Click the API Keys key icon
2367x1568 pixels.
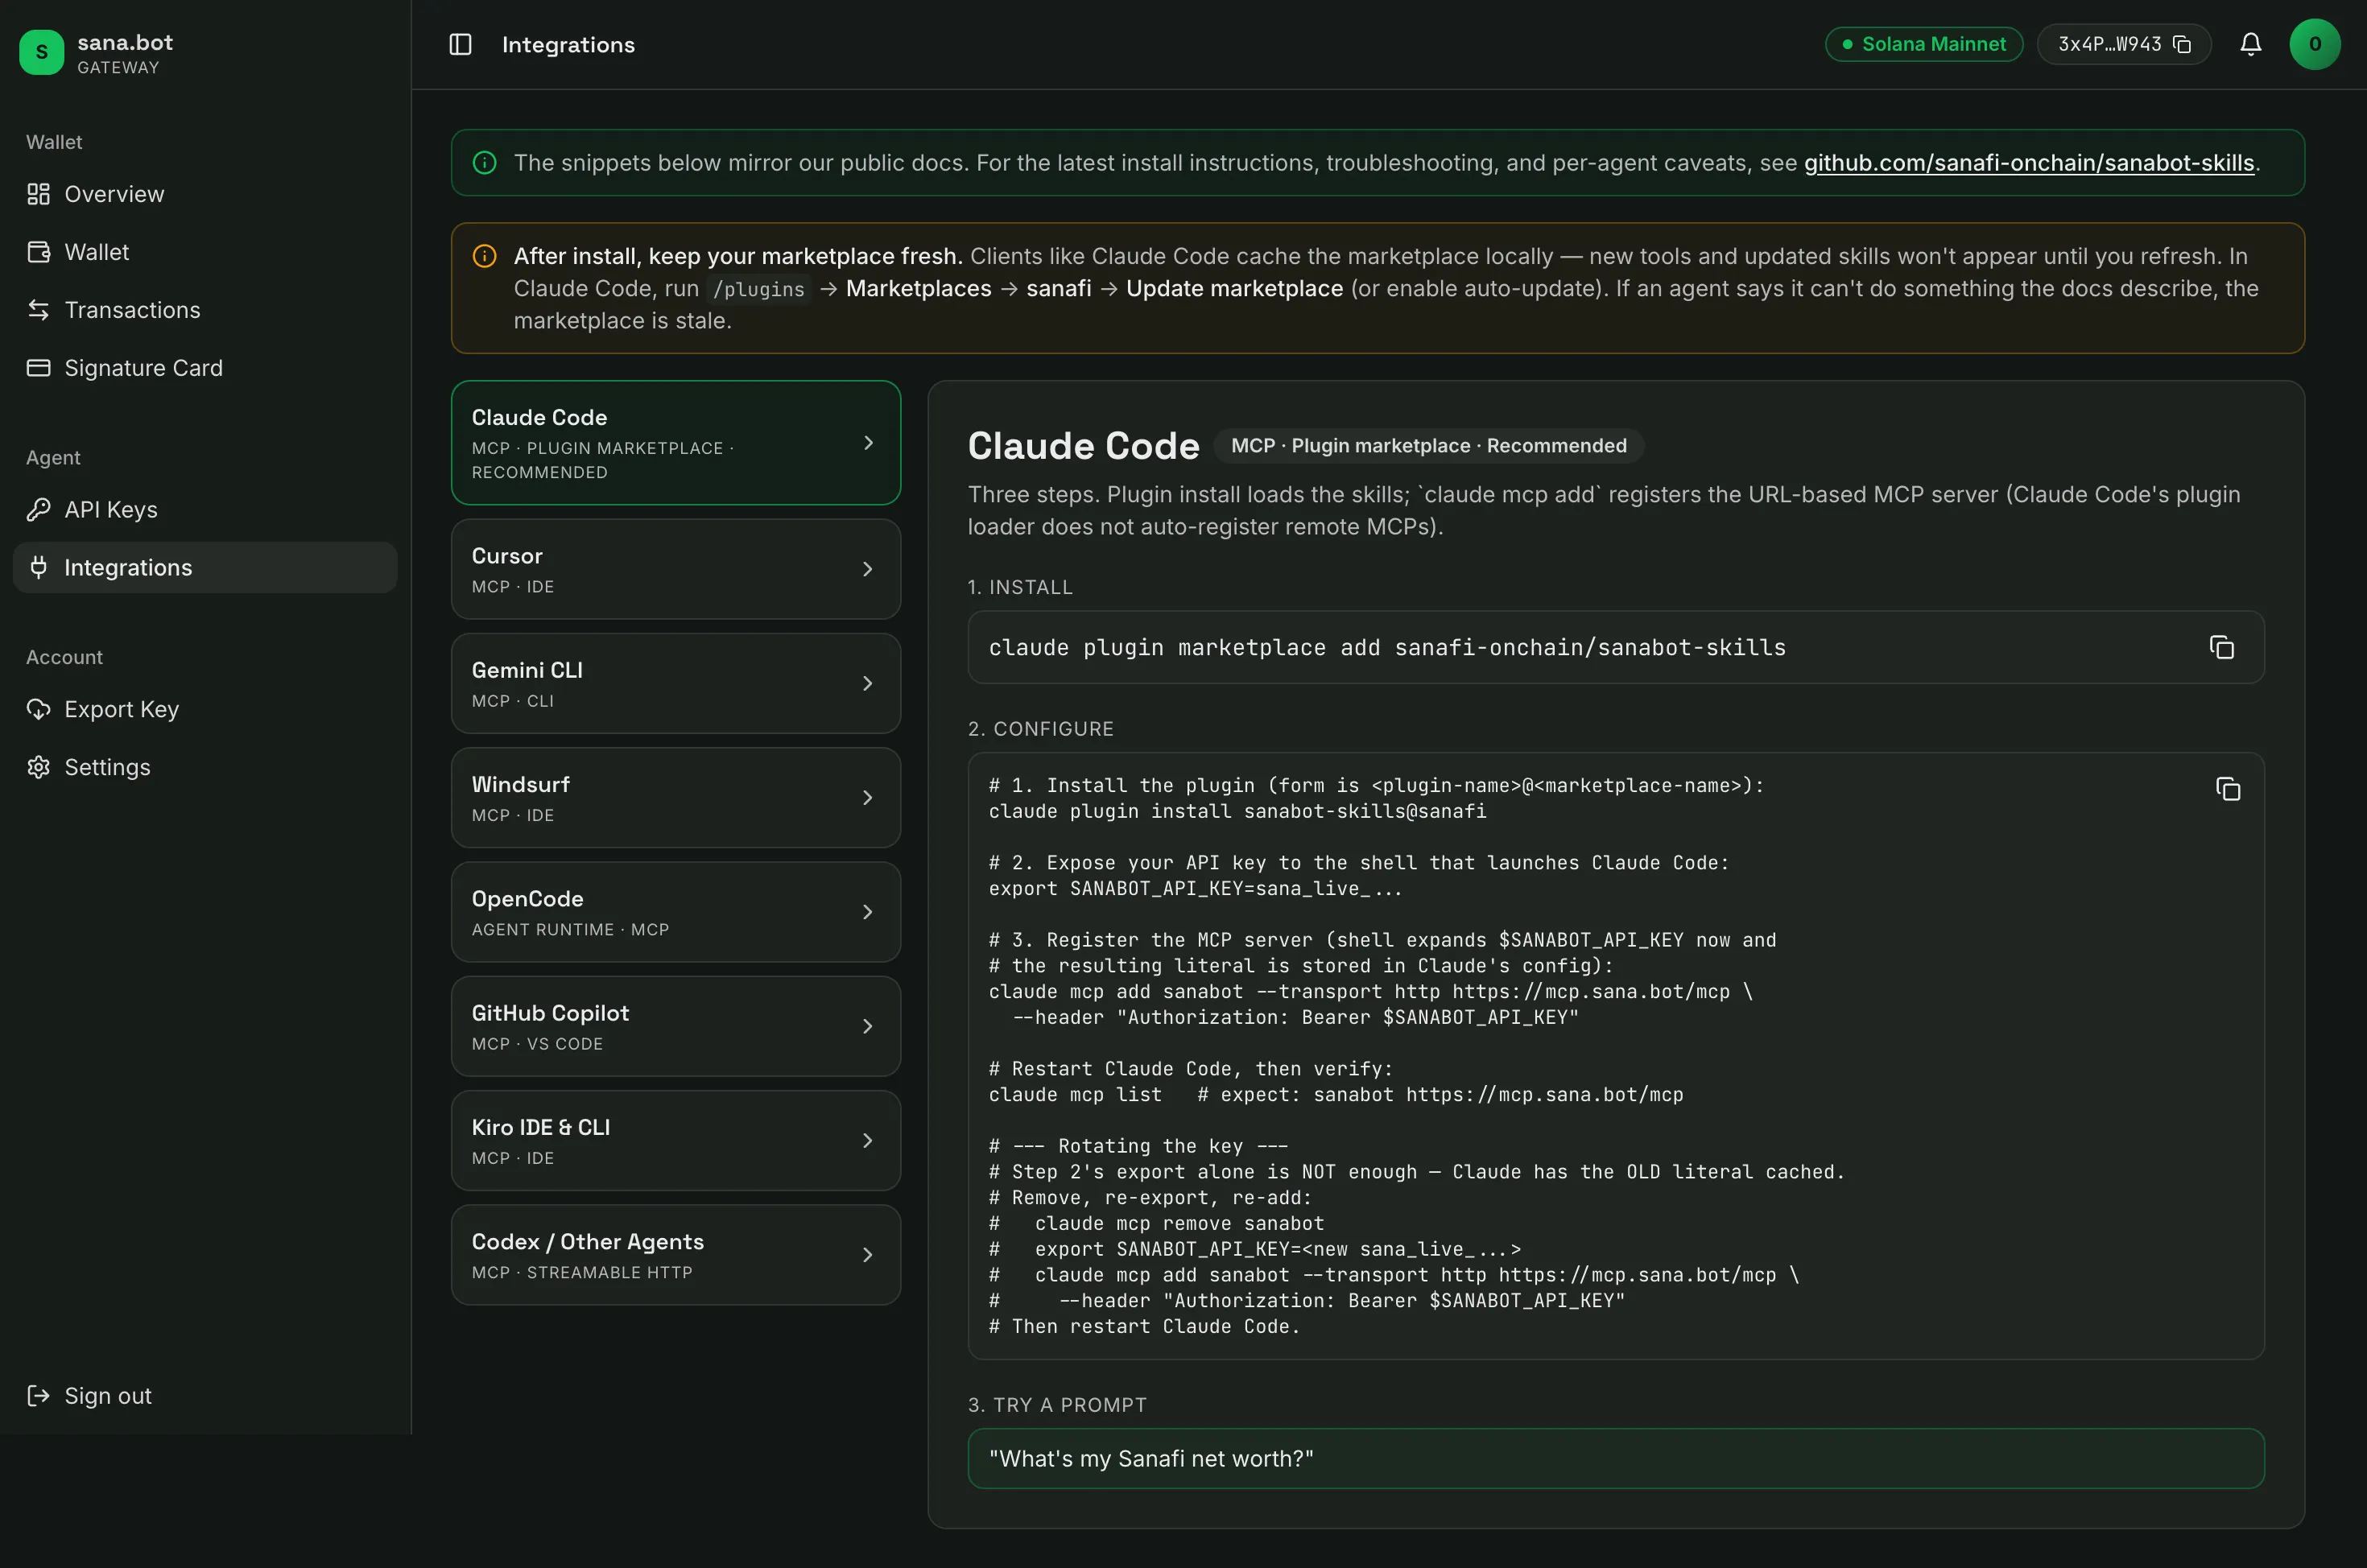38,510
